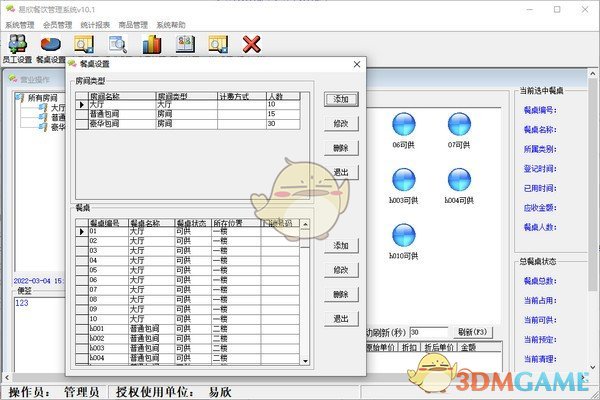Select the 所有房间 tree root node
The width and height of the screenshot is (600, 400).
pos(42,98)
